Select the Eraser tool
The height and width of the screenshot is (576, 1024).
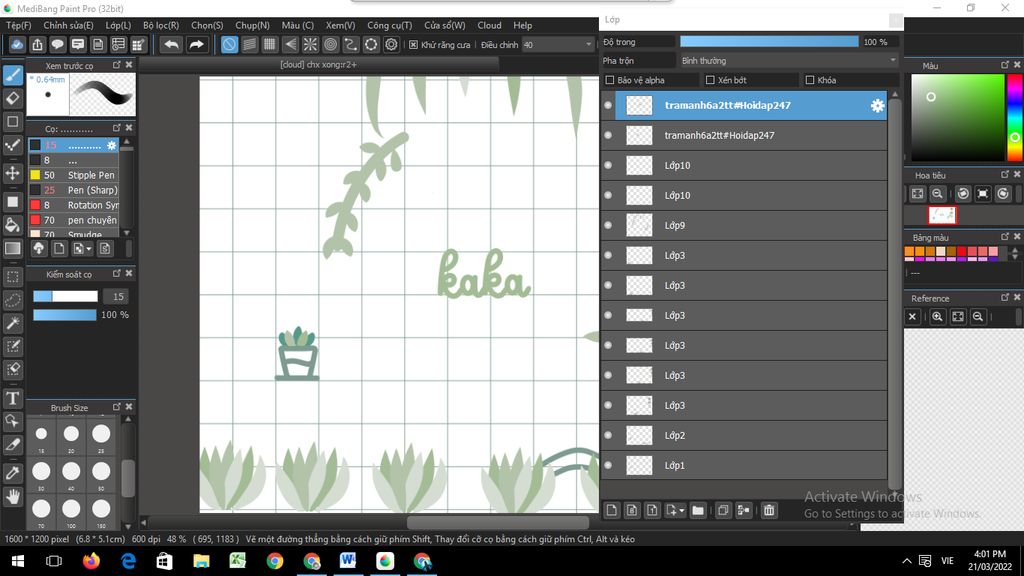(12, 98)
